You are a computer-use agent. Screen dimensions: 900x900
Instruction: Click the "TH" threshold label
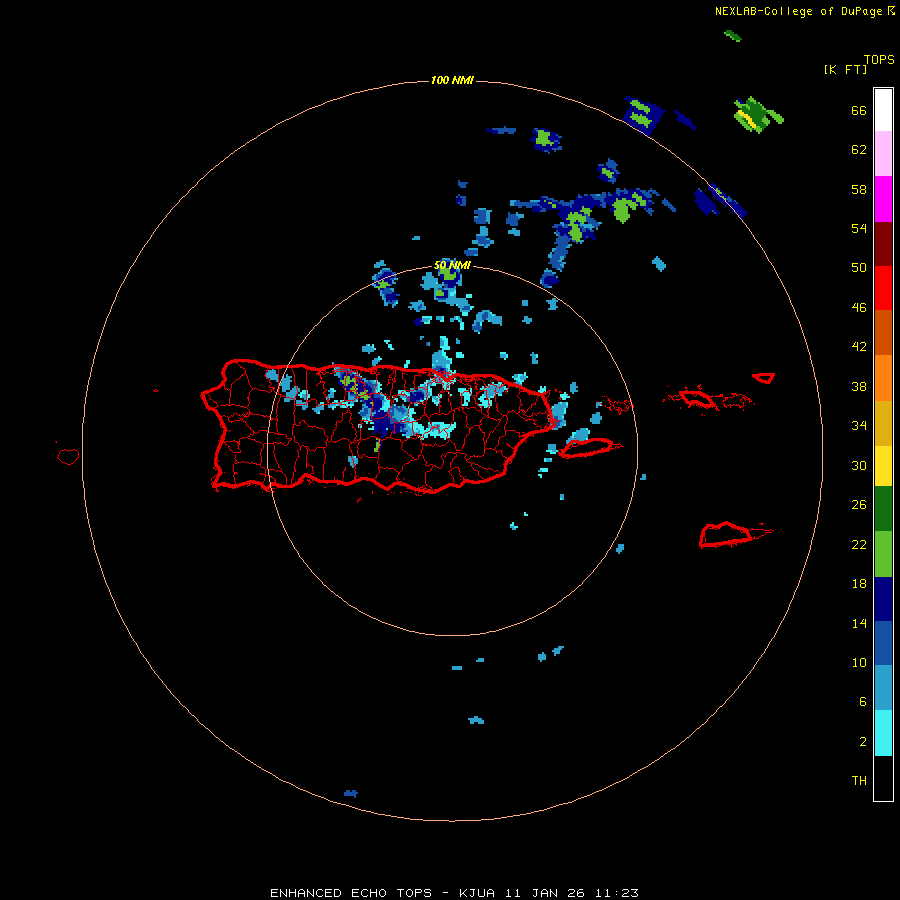click(x=859, y=781)
